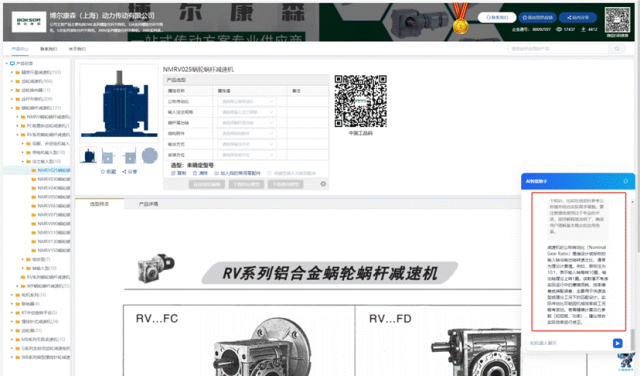640x376 pixels.
Task: Click the blue send arrow in AI chat
Action: [618, 343]
